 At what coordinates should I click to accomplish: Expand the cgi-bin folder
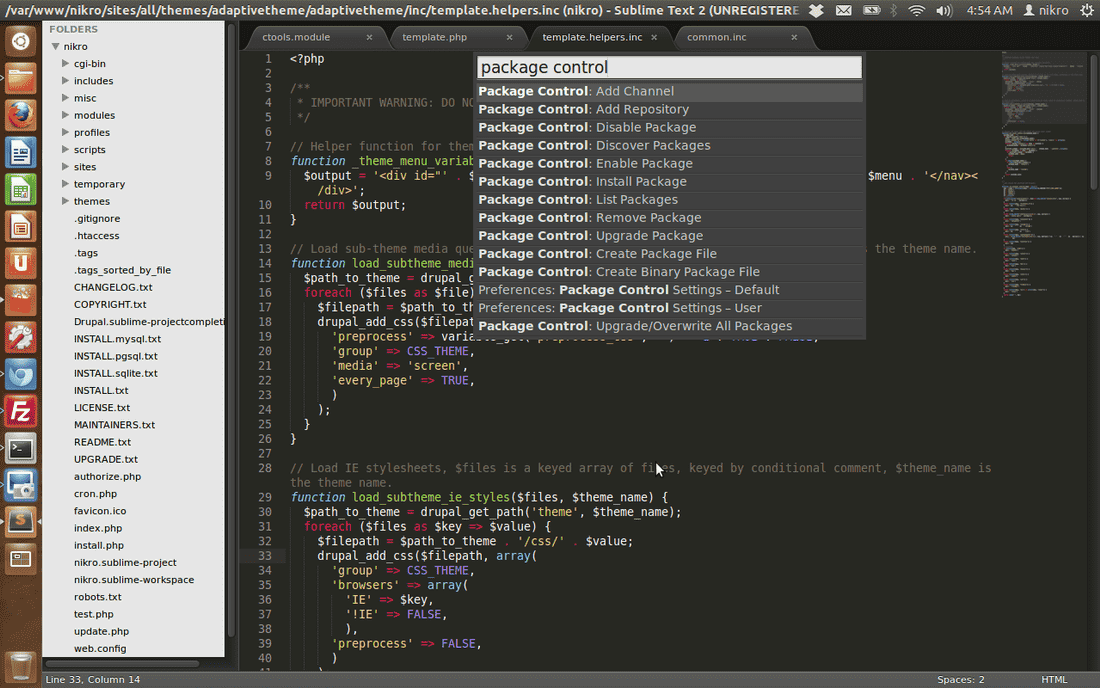65,63
